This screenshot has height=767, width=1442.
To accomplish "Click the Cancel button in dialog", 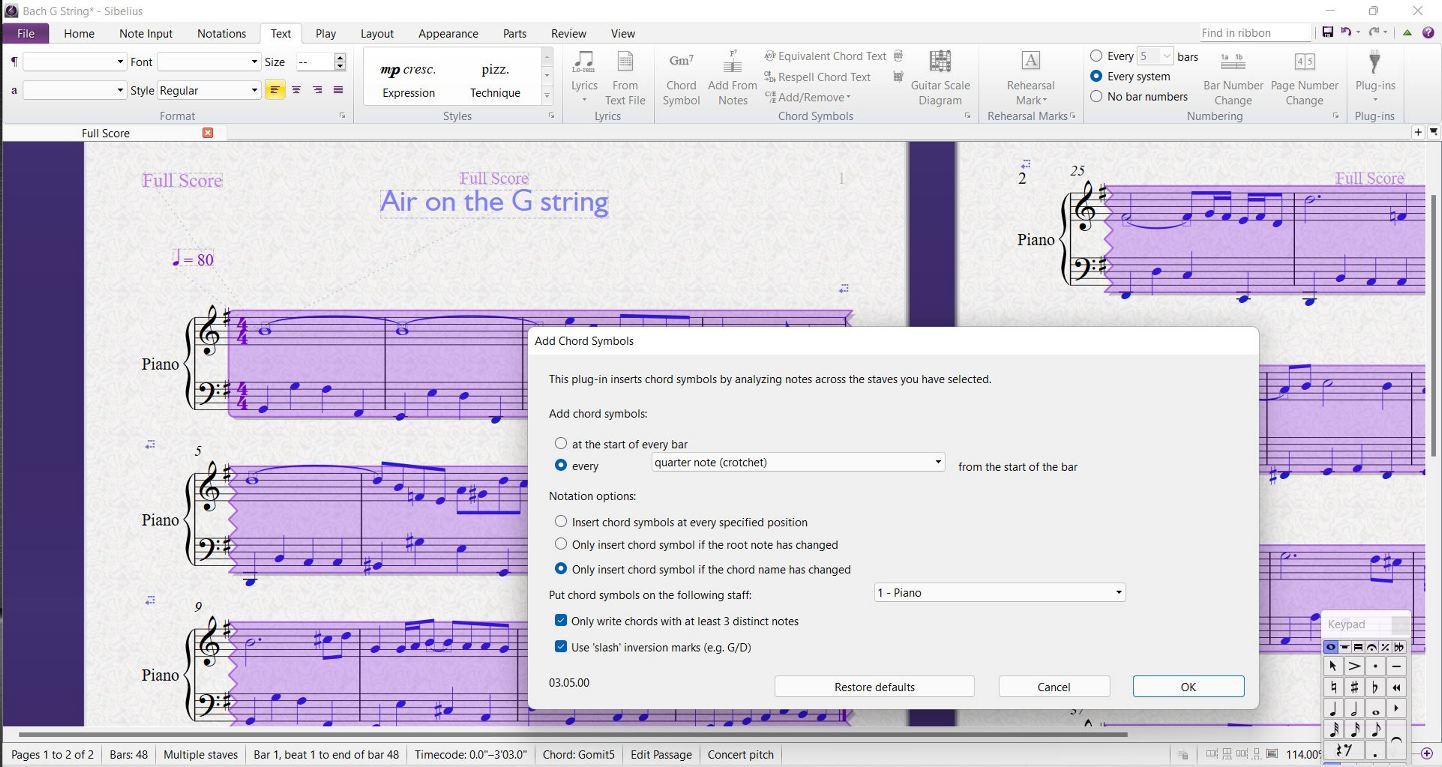I will 1054,687.
